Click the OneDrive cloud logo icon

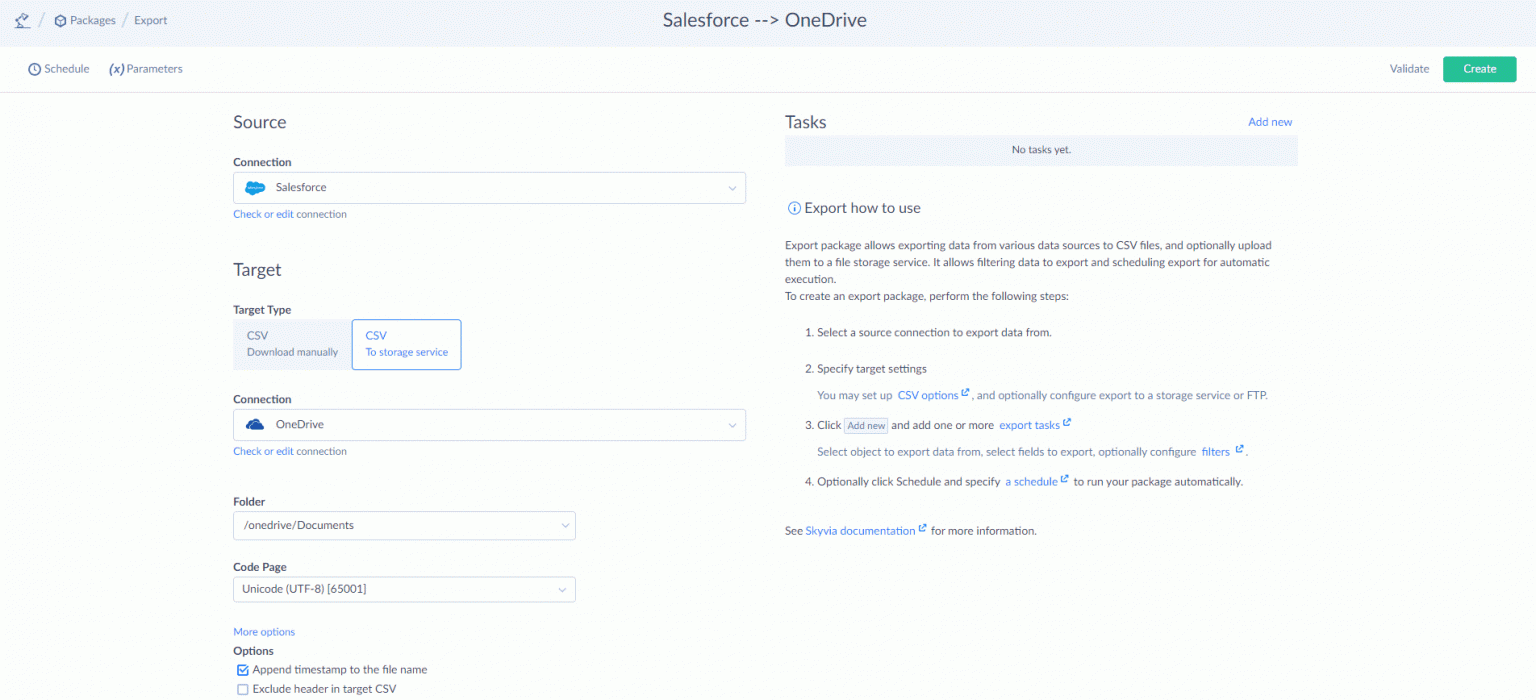pos(255,425)
